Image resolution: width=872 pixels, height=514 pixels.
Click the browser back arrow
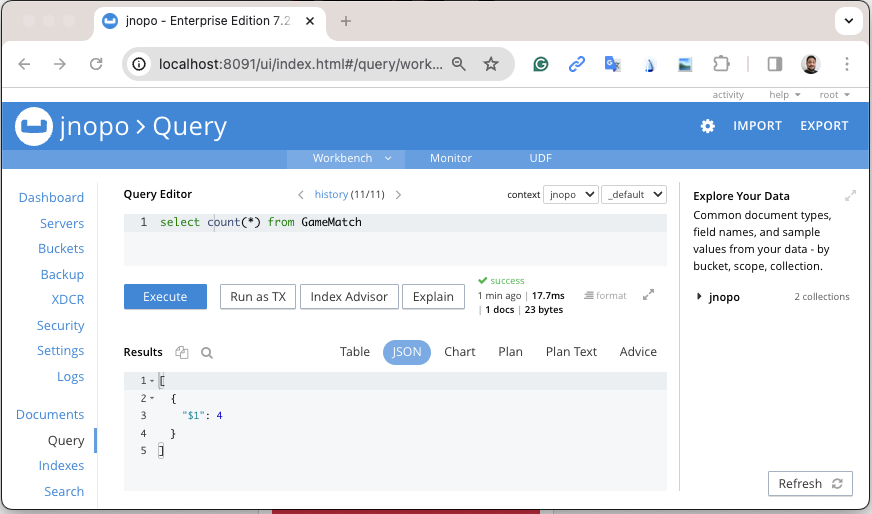[x=24, y=64]
